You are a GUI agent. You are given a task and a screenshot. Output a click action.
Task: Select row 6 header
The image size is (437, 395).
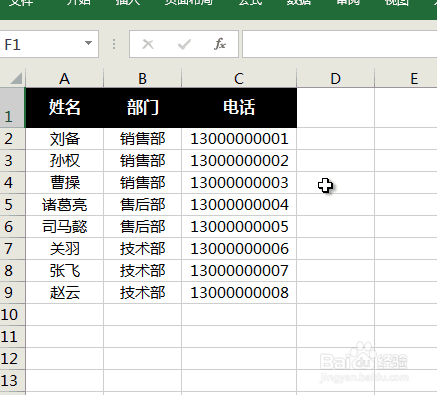click(x=12, y=227)
